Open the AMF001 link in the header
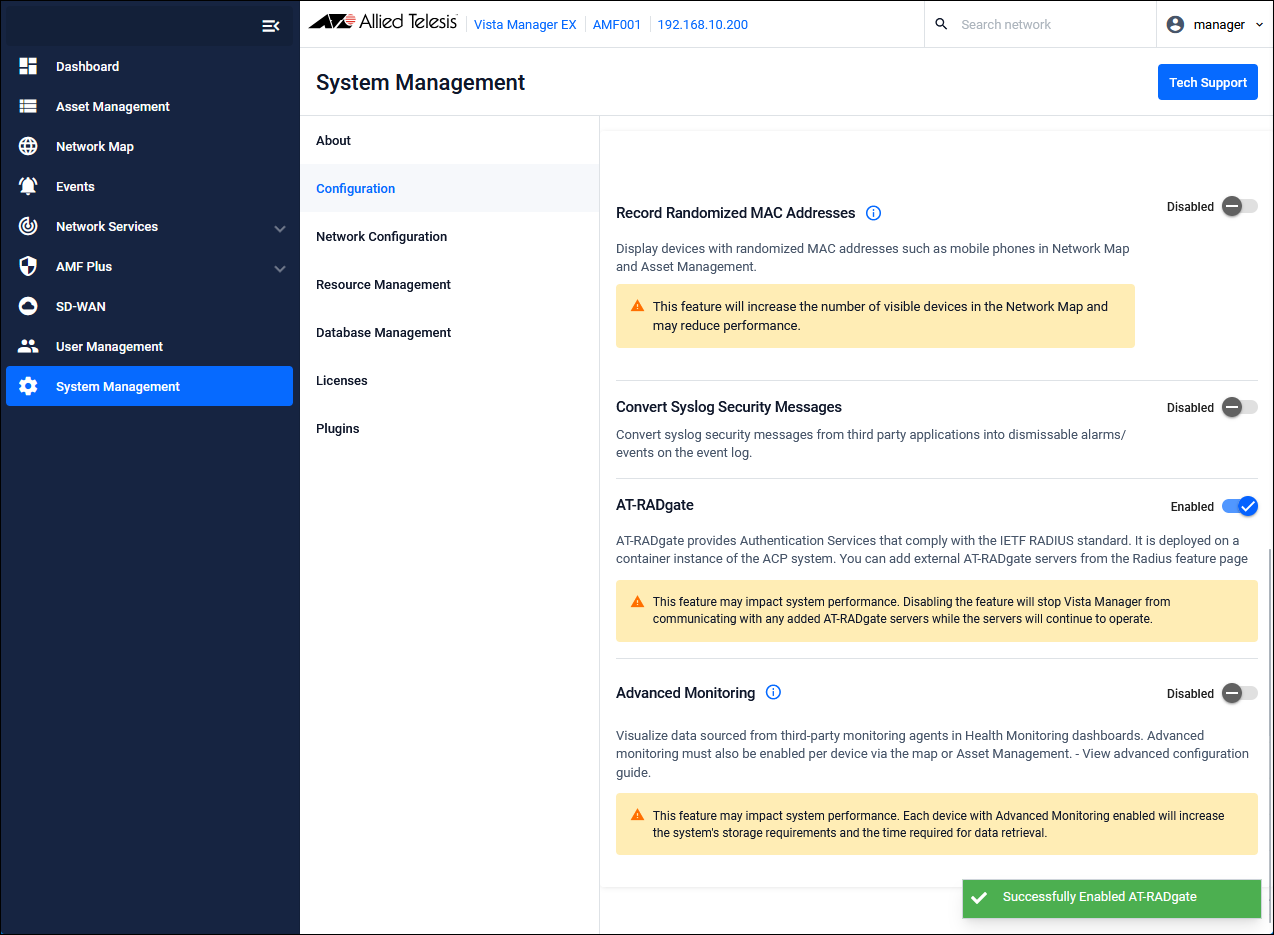This screenshot has height=935, width=1274. (617, 24)
